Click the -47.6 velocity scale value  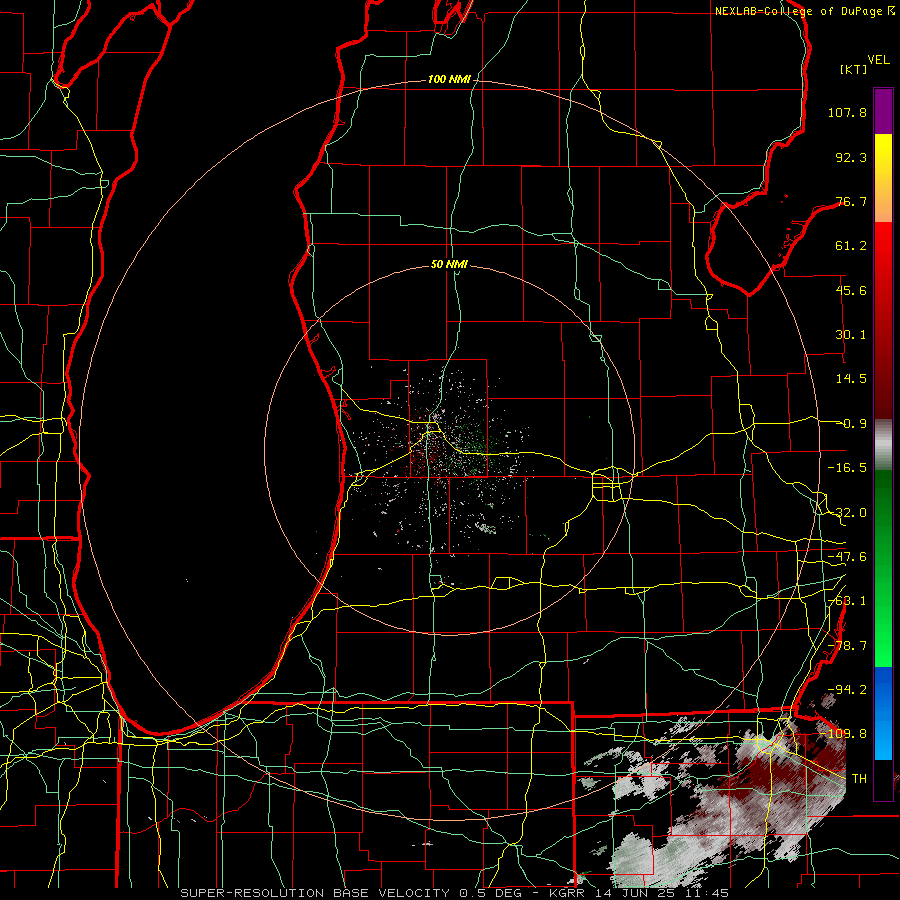click(x=847, y=557)
